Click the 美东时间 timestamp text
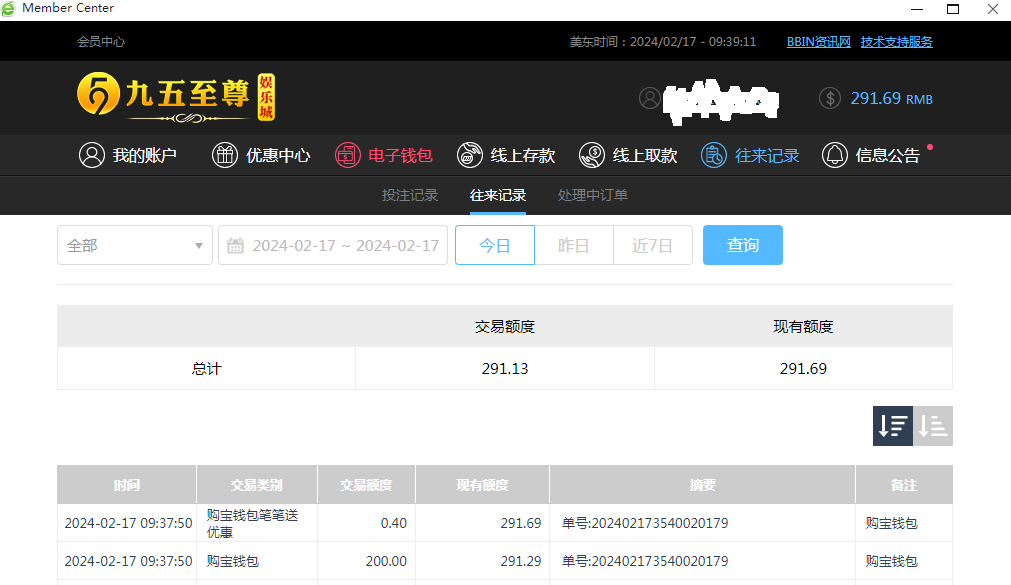Screen dimensions: 1011x585 click(662, 42)
